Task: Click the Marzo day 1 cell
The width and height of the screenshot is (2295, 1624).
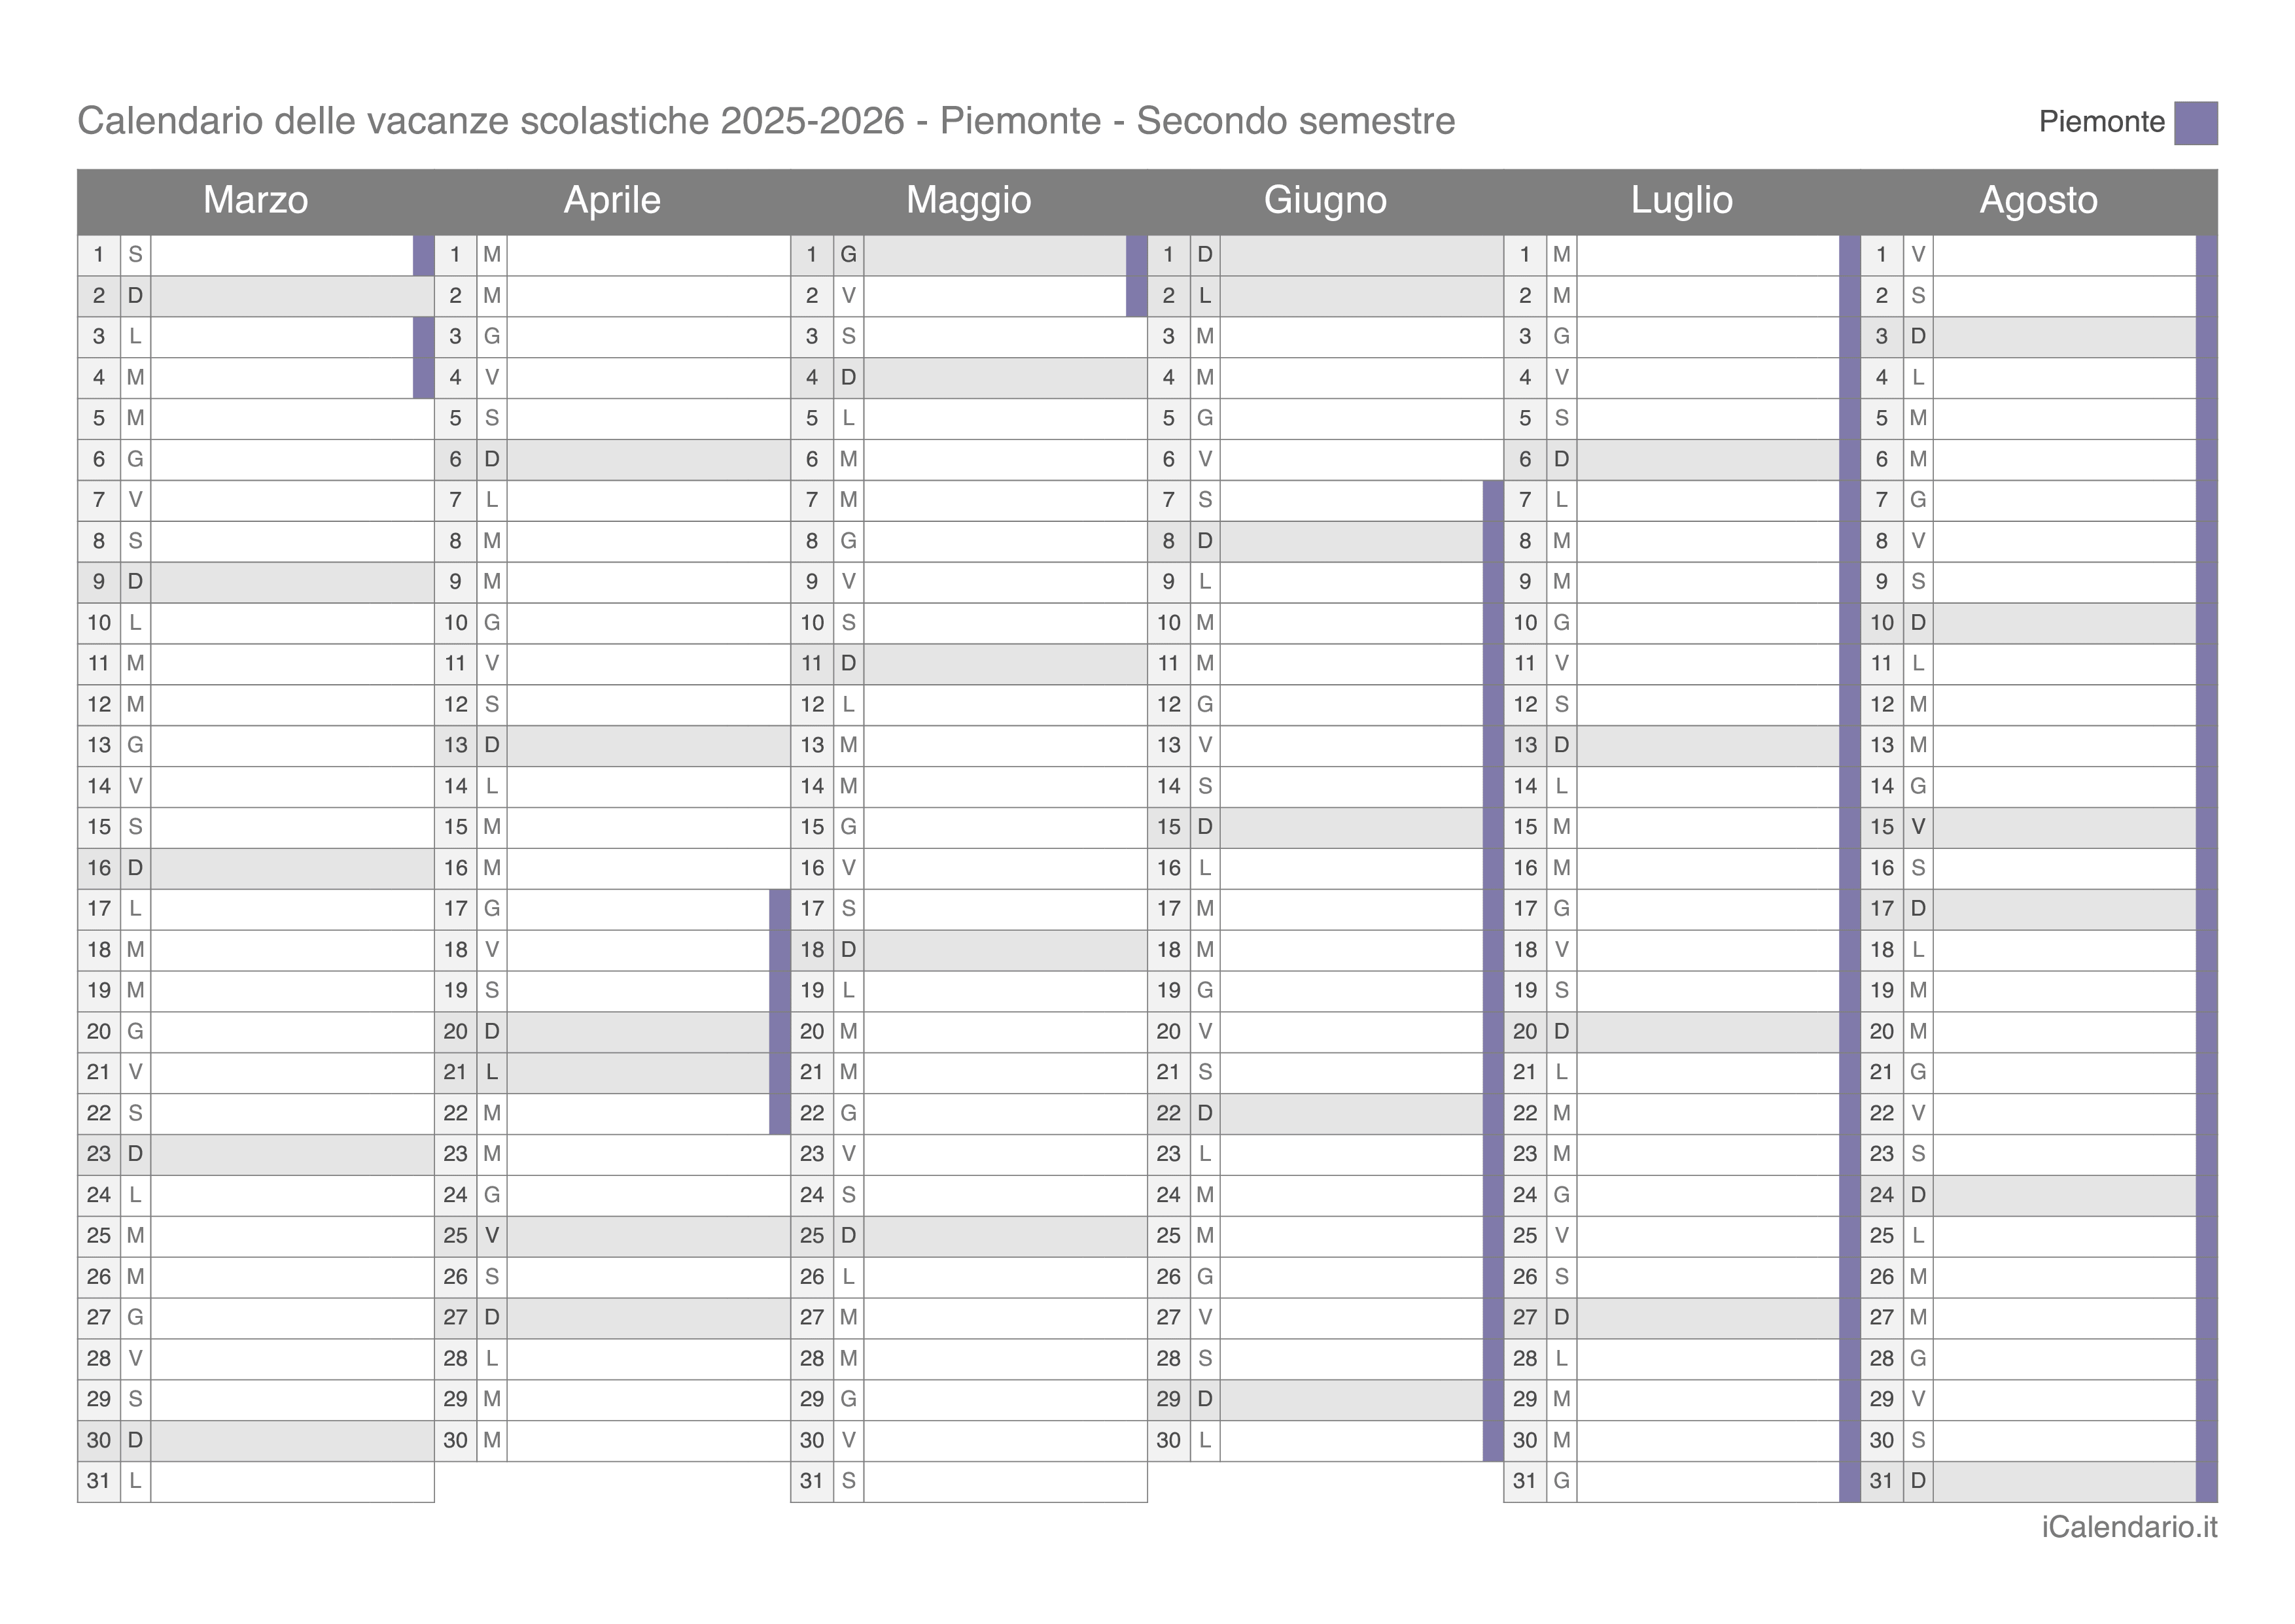Action: (x=256, y=255)
